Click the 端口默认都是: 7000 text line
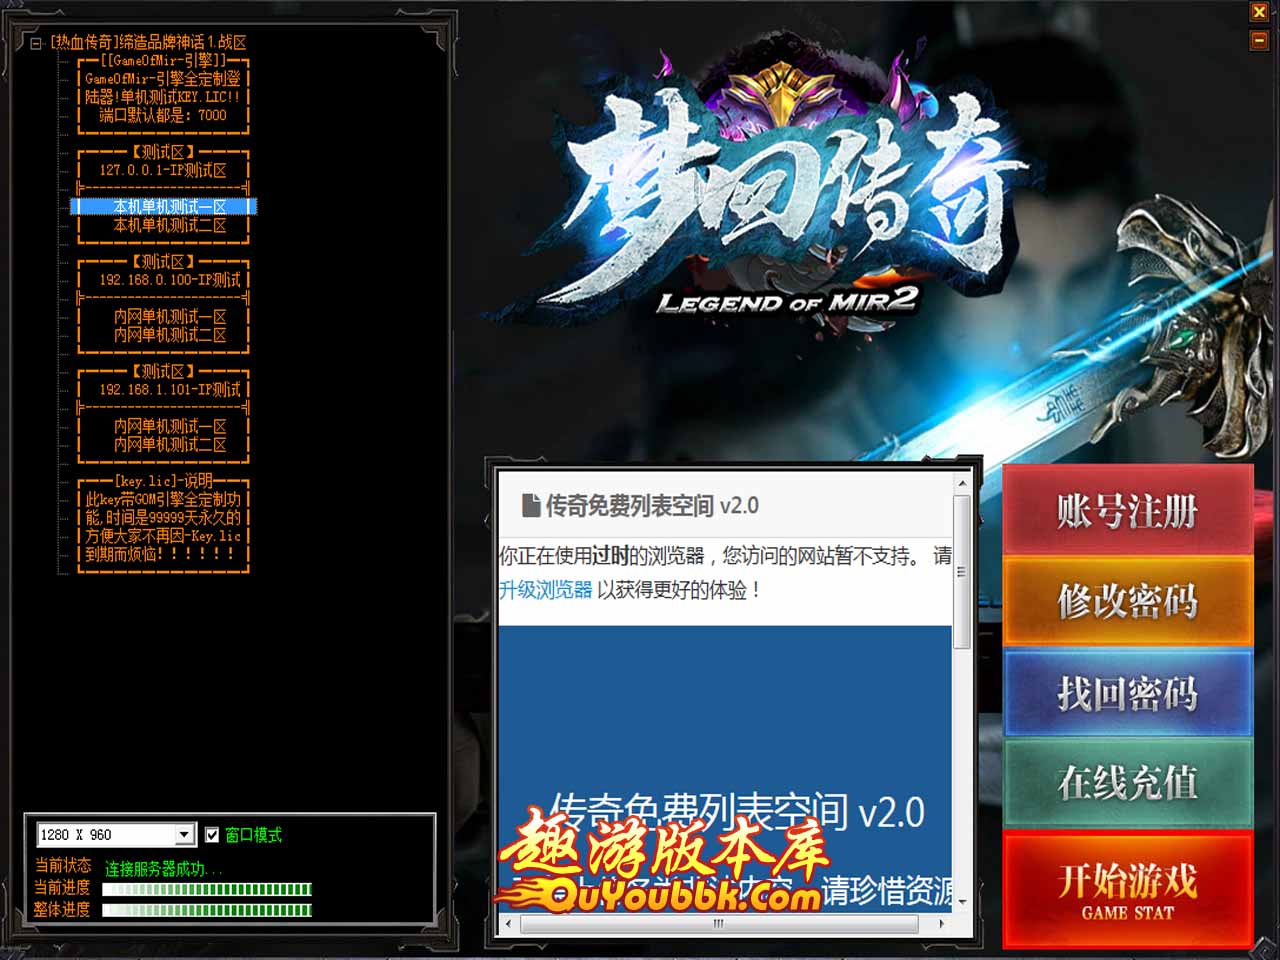The height and width of the screenshot is (960, 1280). tap(163, 115)
